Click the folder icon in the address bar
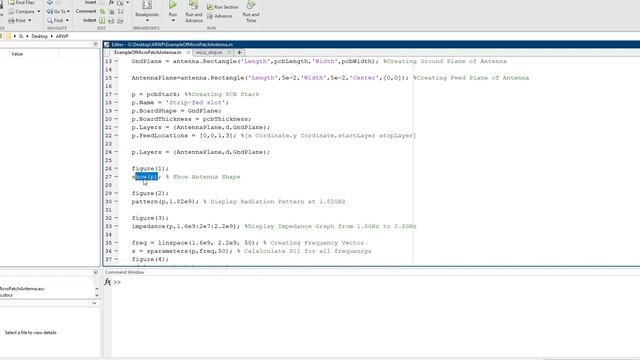 [x=8, y=36]
